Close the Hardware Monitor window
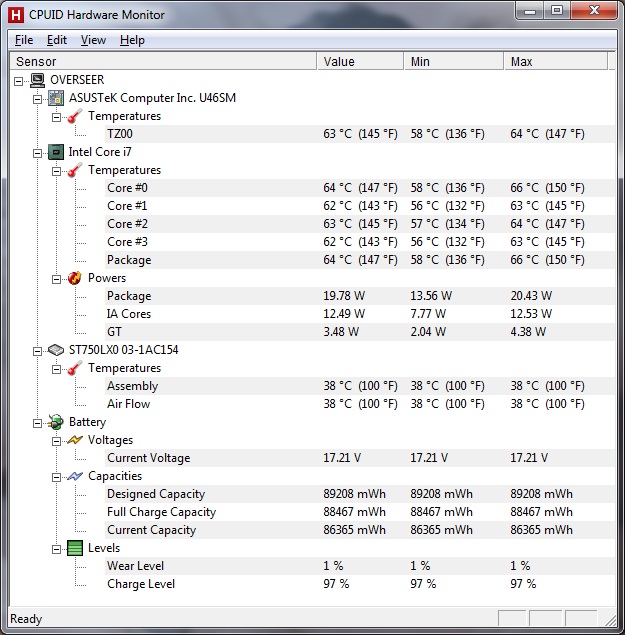Screen dimensions: 625x635 coord(594,11)
